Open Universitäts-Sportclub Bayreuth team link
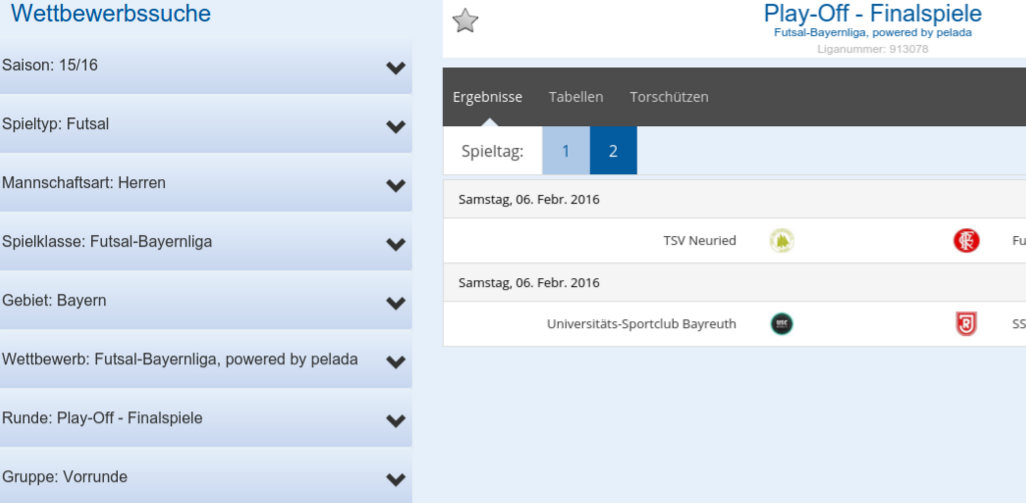The image size is (1026, 503). coord(641,324)
